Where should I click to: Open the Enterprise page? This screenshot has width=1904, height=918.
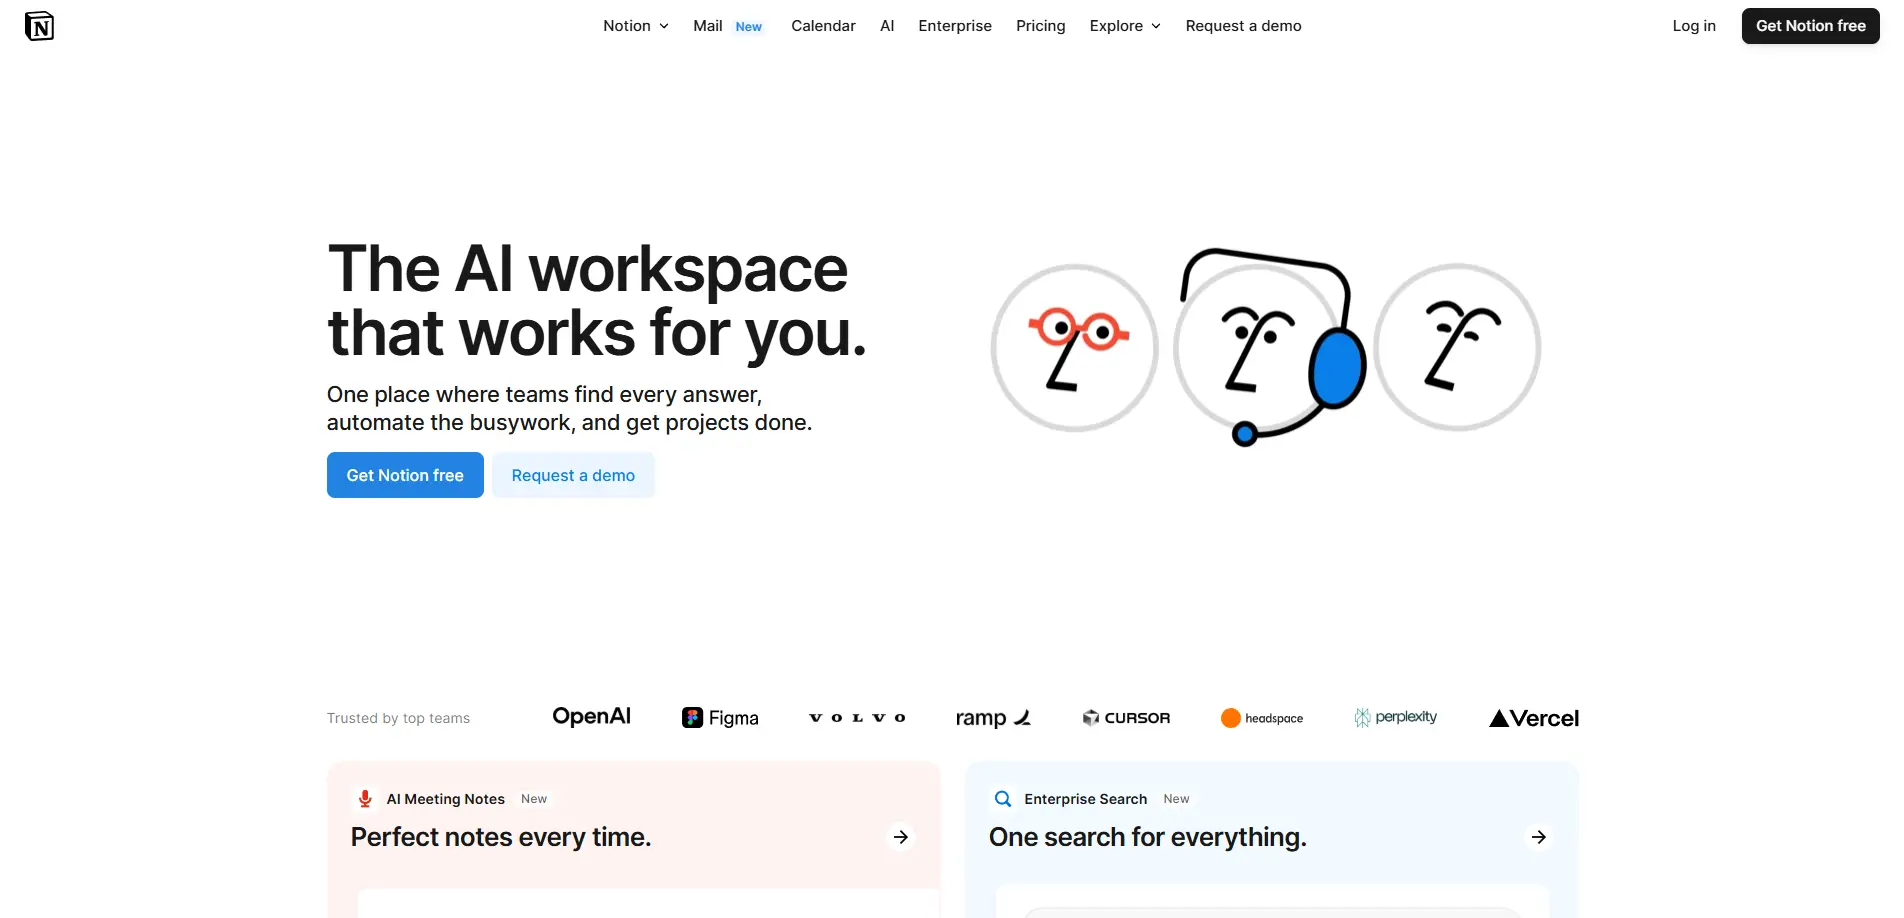tap(955, 26)
